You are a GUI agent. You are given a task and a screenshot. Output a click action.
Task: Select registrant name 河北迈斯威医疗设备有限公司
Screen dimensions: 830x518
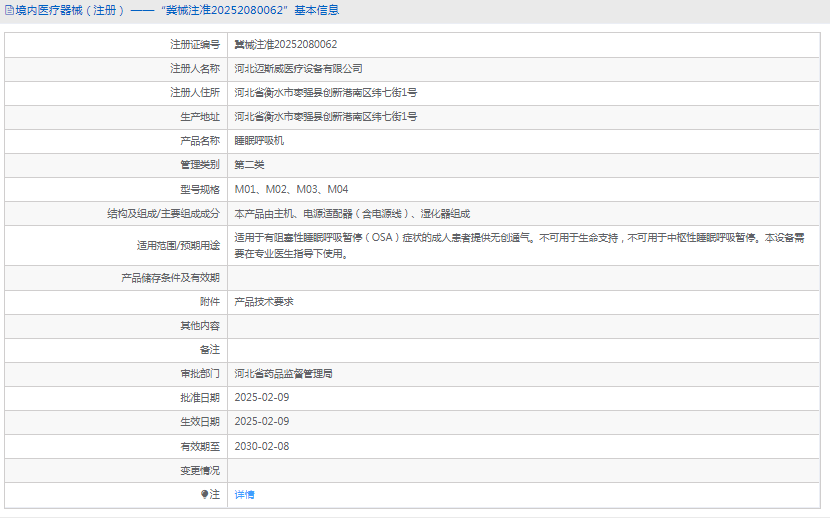point(299,69)
